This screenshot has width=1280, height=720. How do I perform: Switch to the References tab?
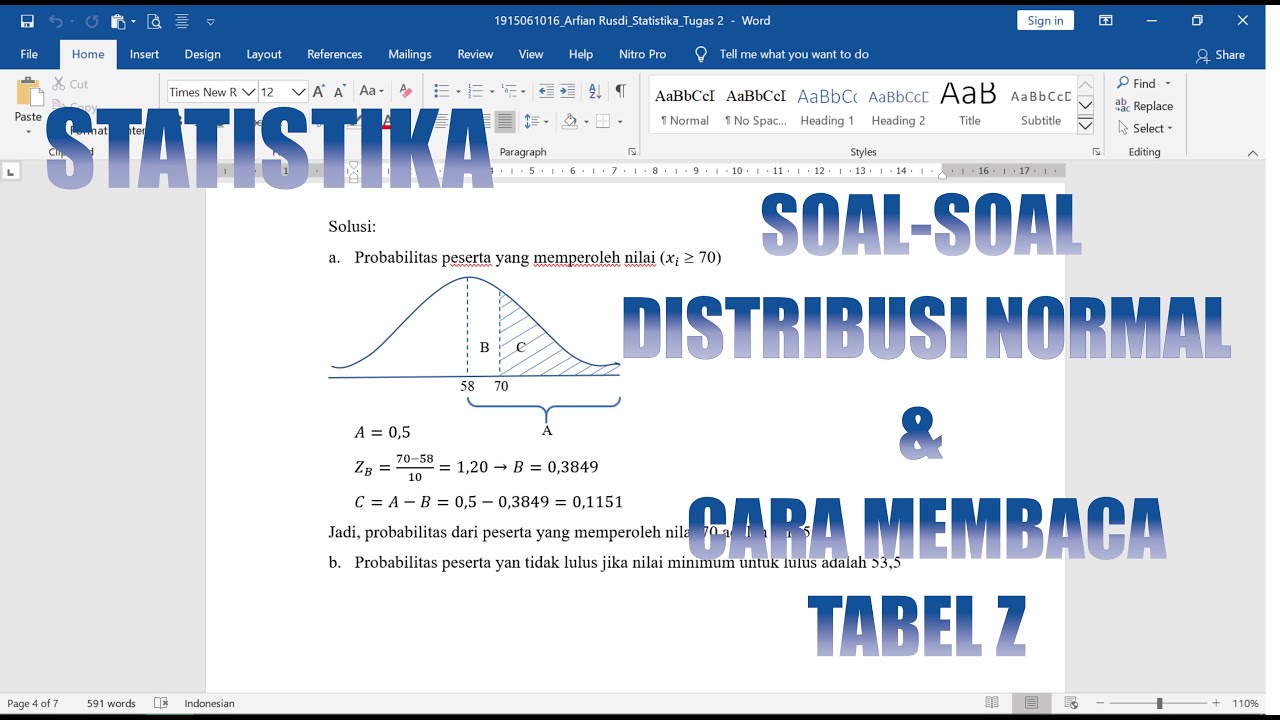point(334,54)
